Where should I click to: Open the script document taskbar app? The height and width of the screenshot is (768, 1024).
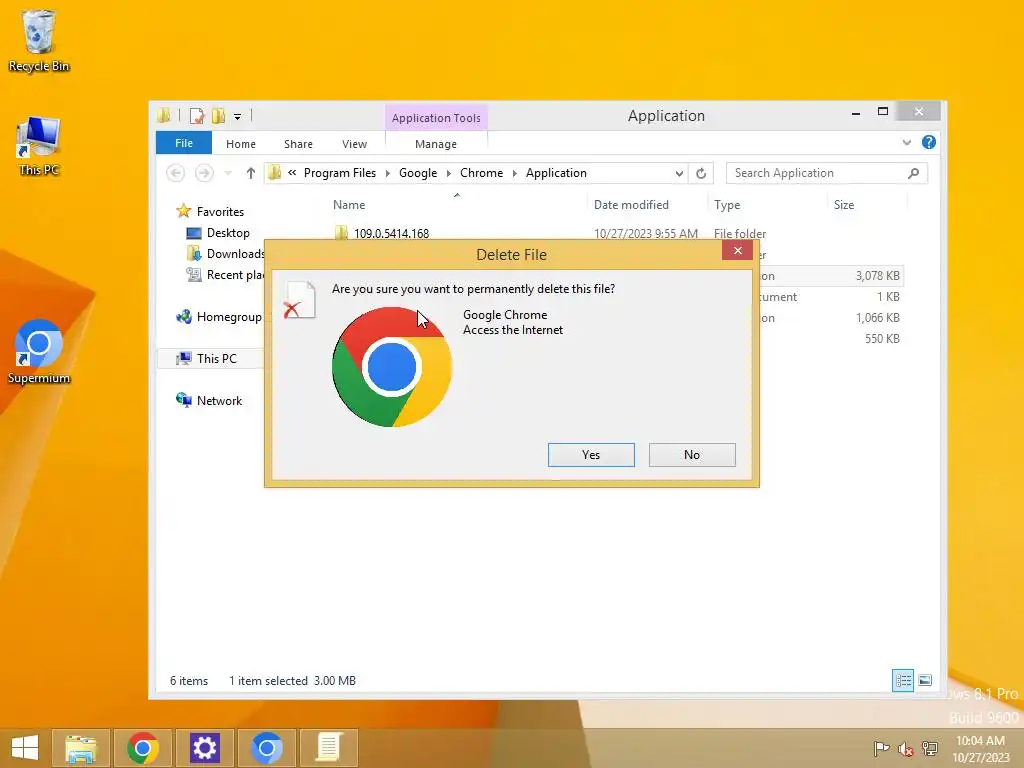(x=328, y=748)
